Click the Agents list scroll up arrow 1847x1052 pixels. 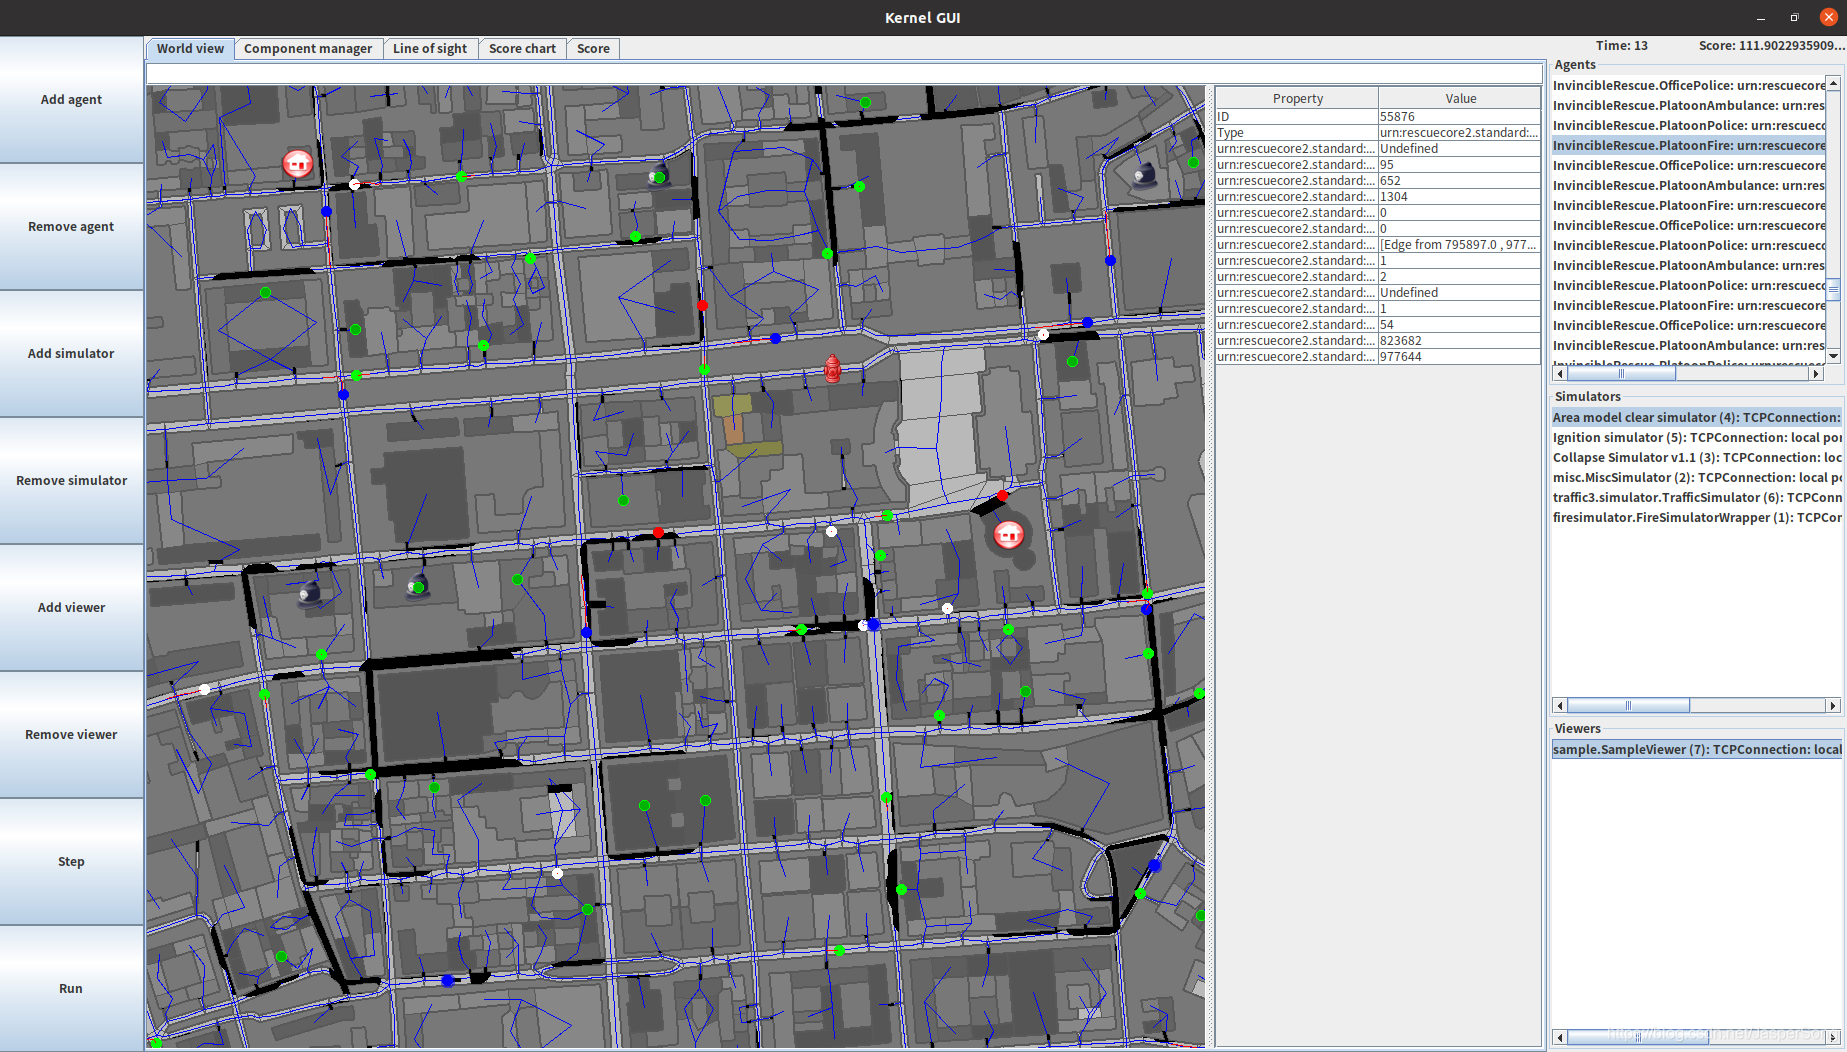click(1833, 83)
